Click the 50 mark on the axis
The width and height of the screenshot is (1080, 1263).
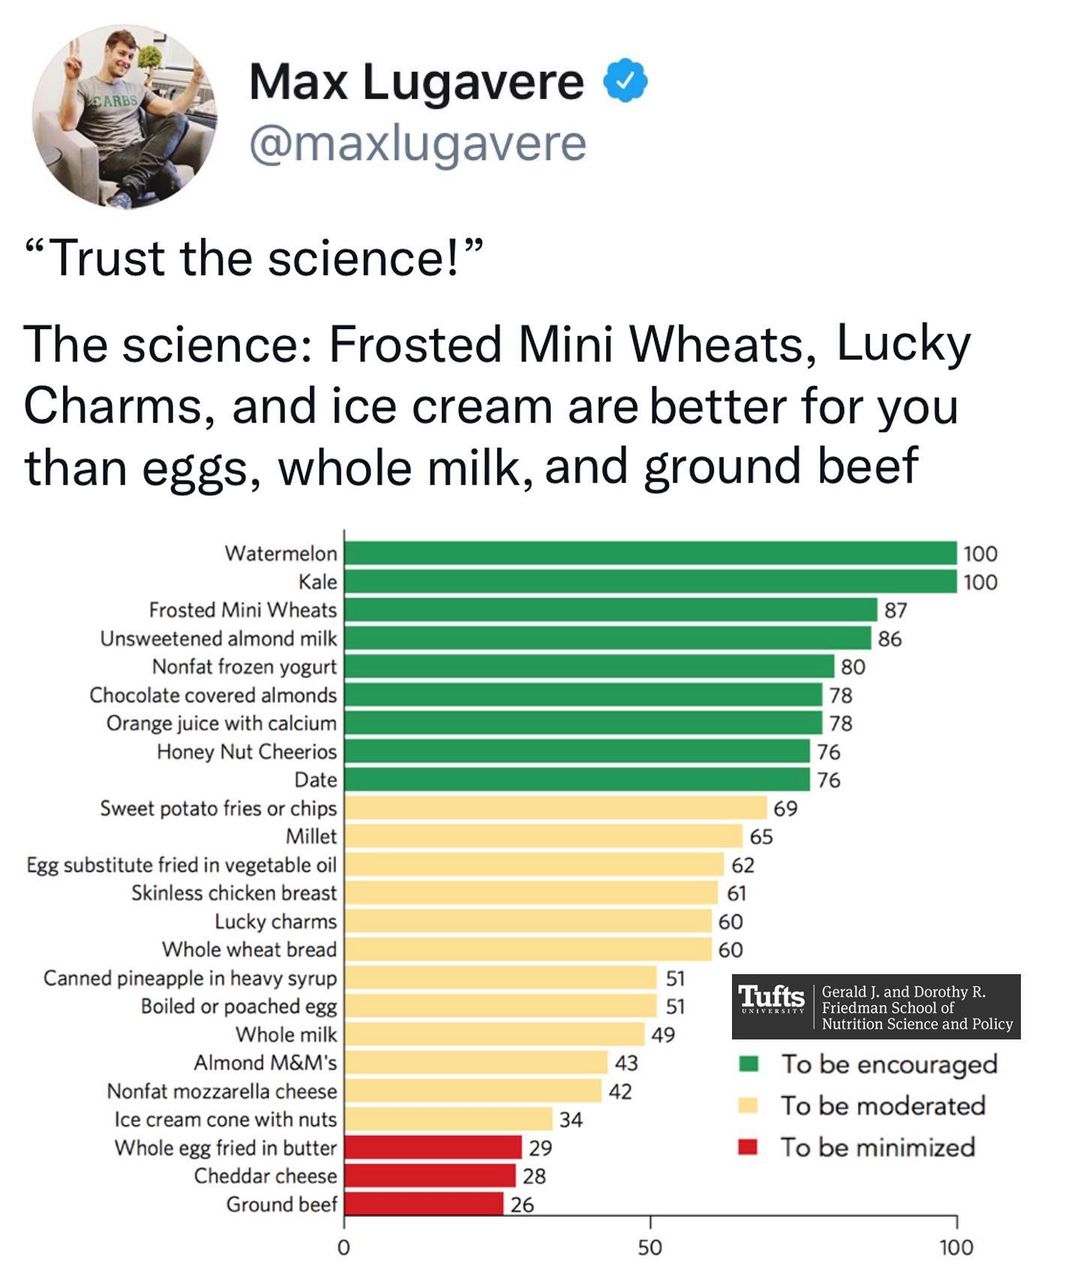point(650,1247)
